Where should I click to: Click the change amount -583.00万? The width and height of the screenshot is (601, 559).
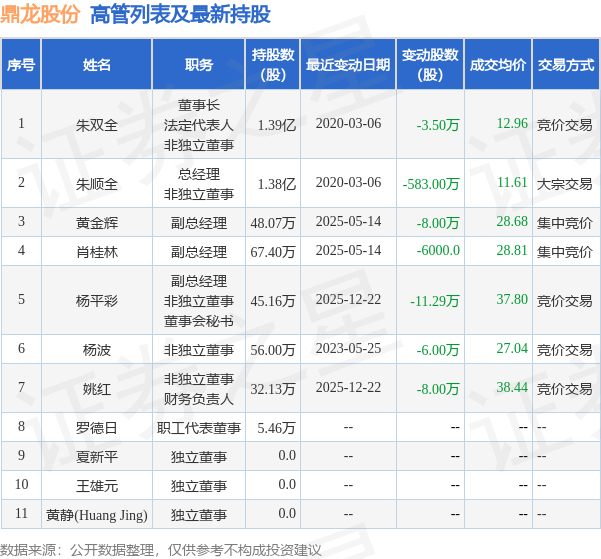[431, 184]
